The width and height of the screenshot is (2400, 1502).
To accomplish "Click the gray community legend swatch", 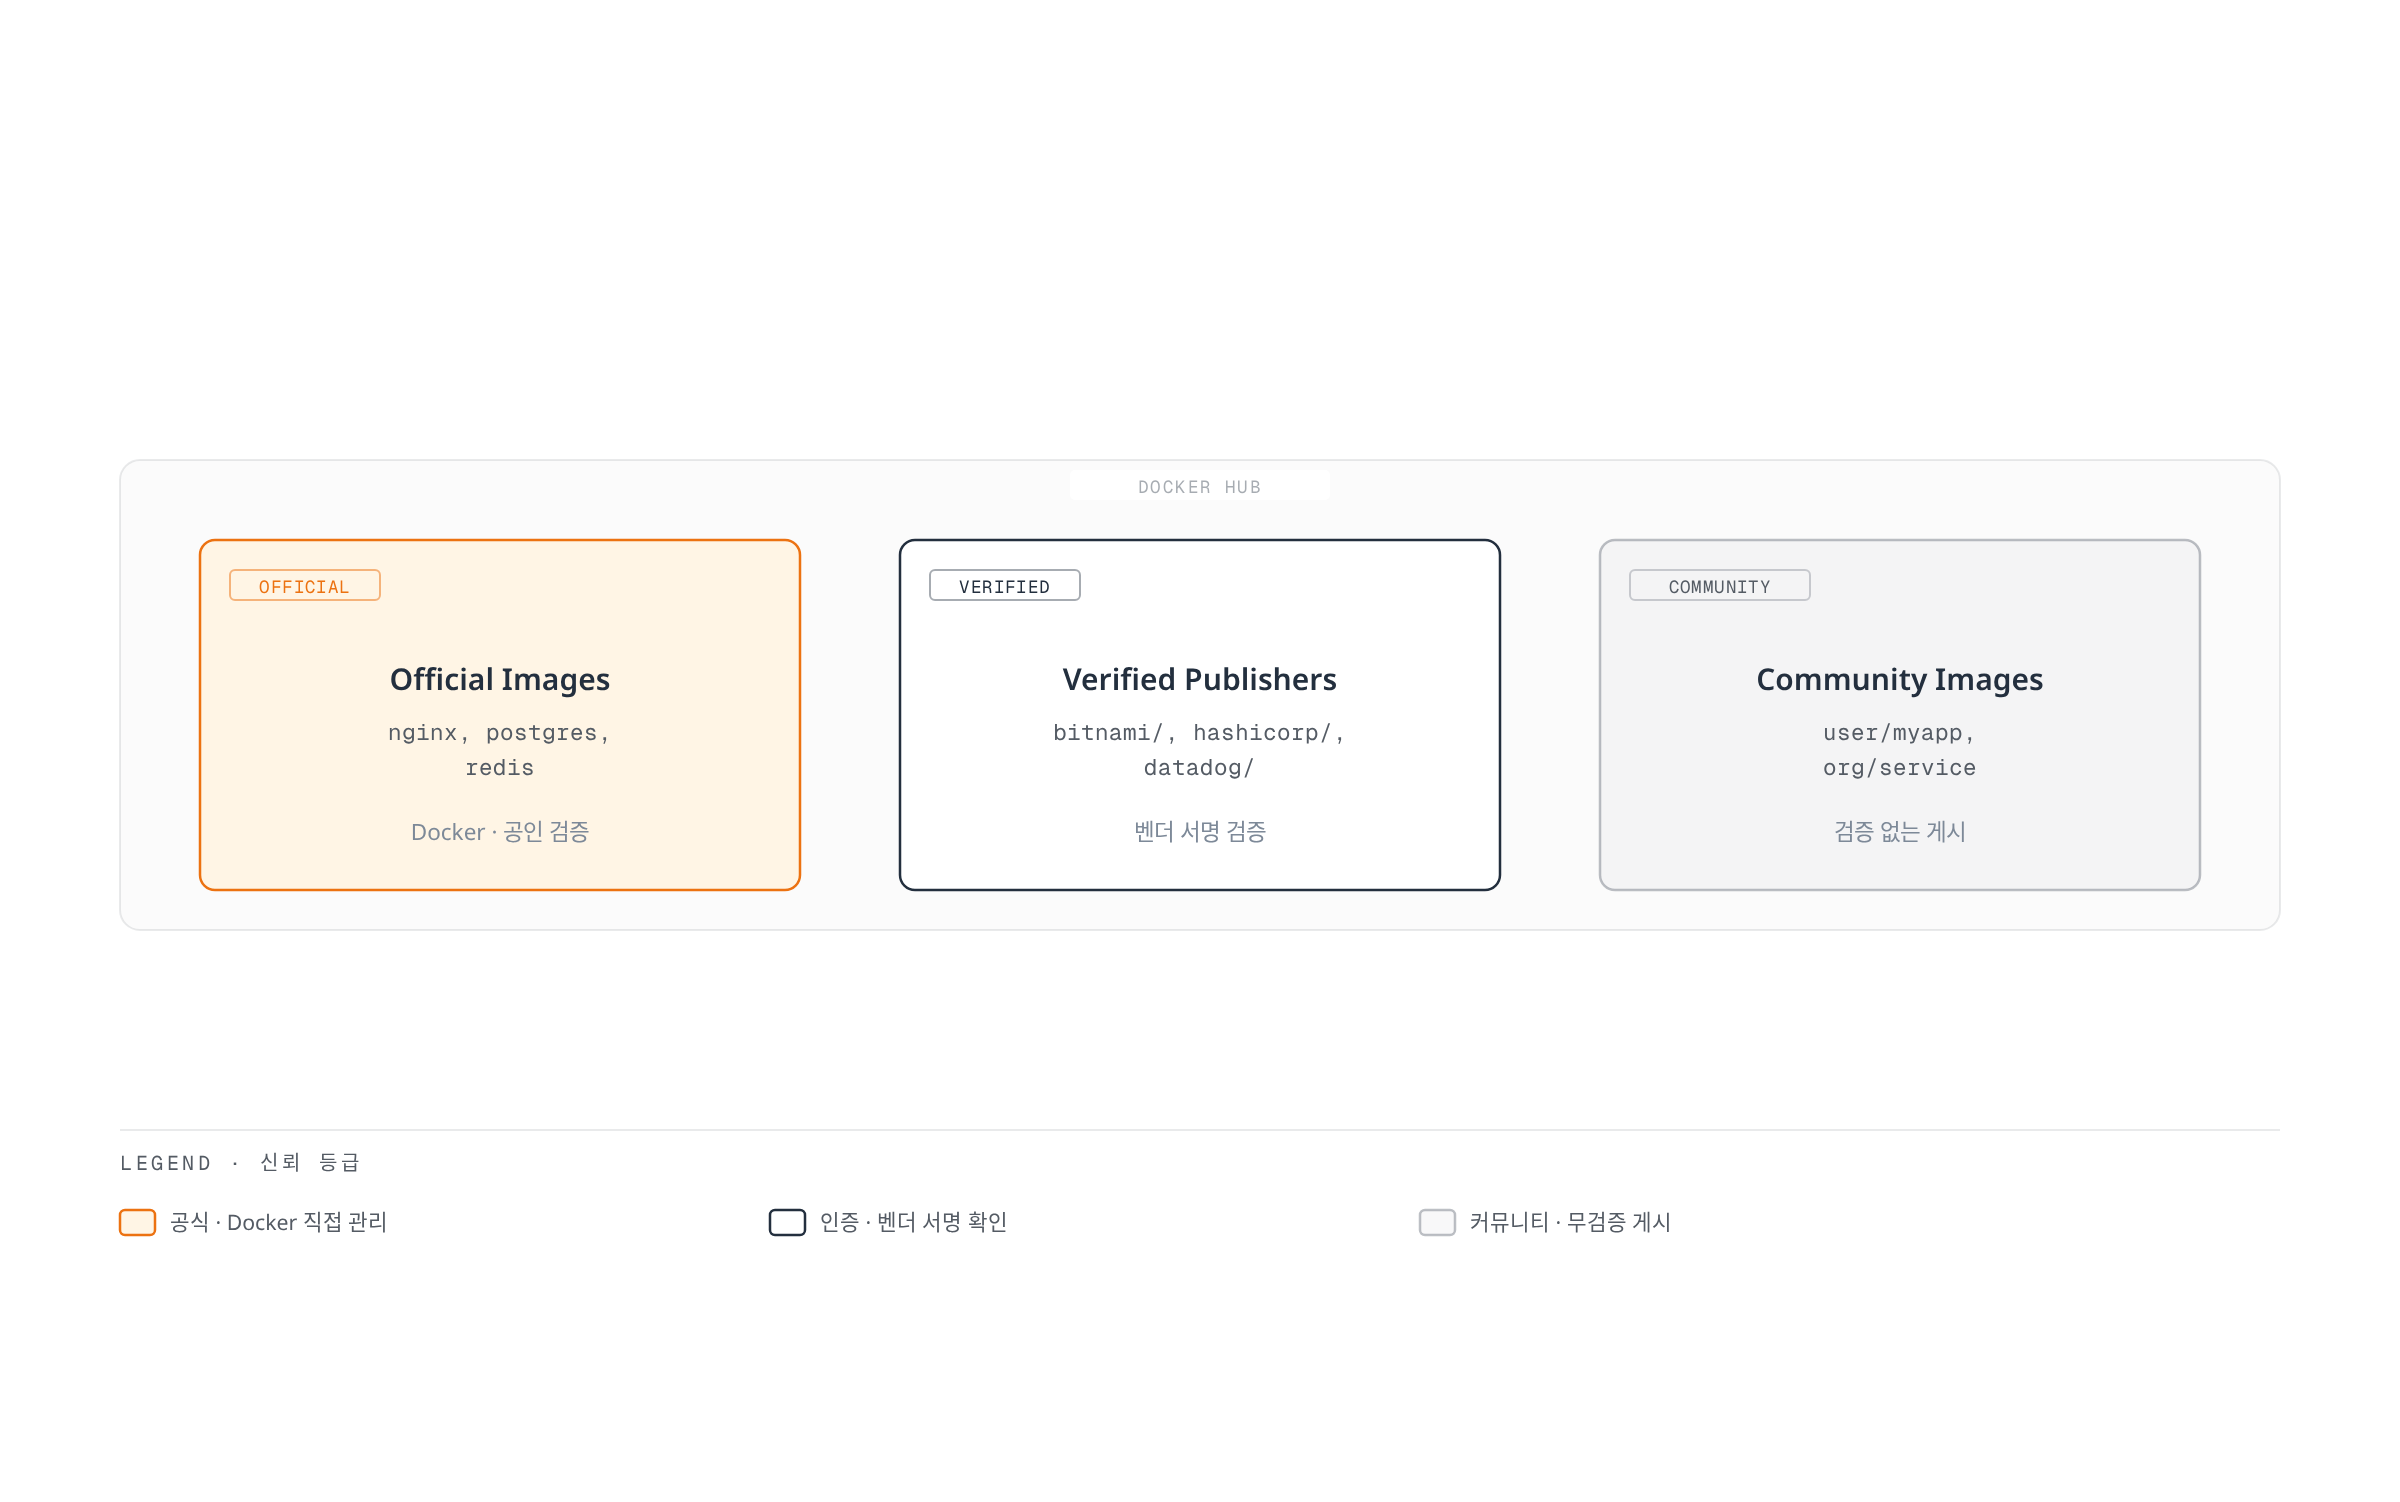I will coord(1438,1223).
